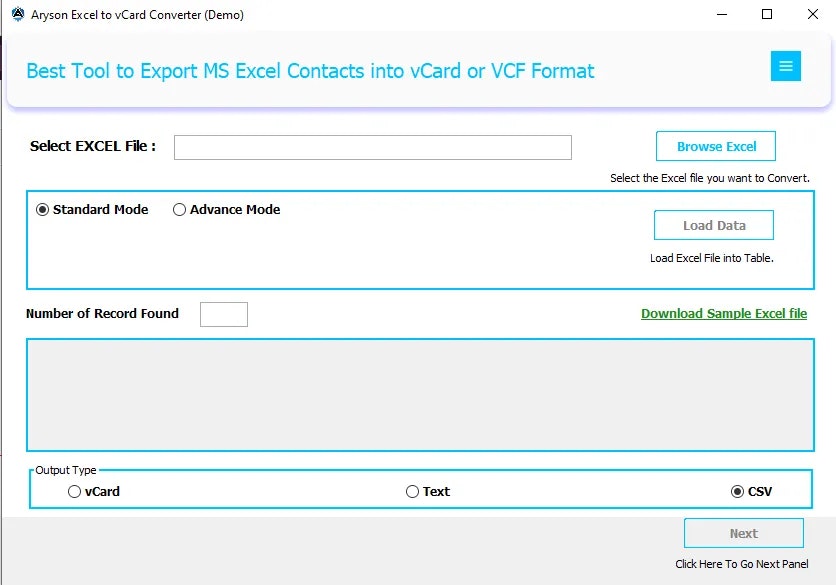Click 'Select the Excel file you want to Convert.' text
The width and height of the screenshot is (836, 585).
[710, 178]
